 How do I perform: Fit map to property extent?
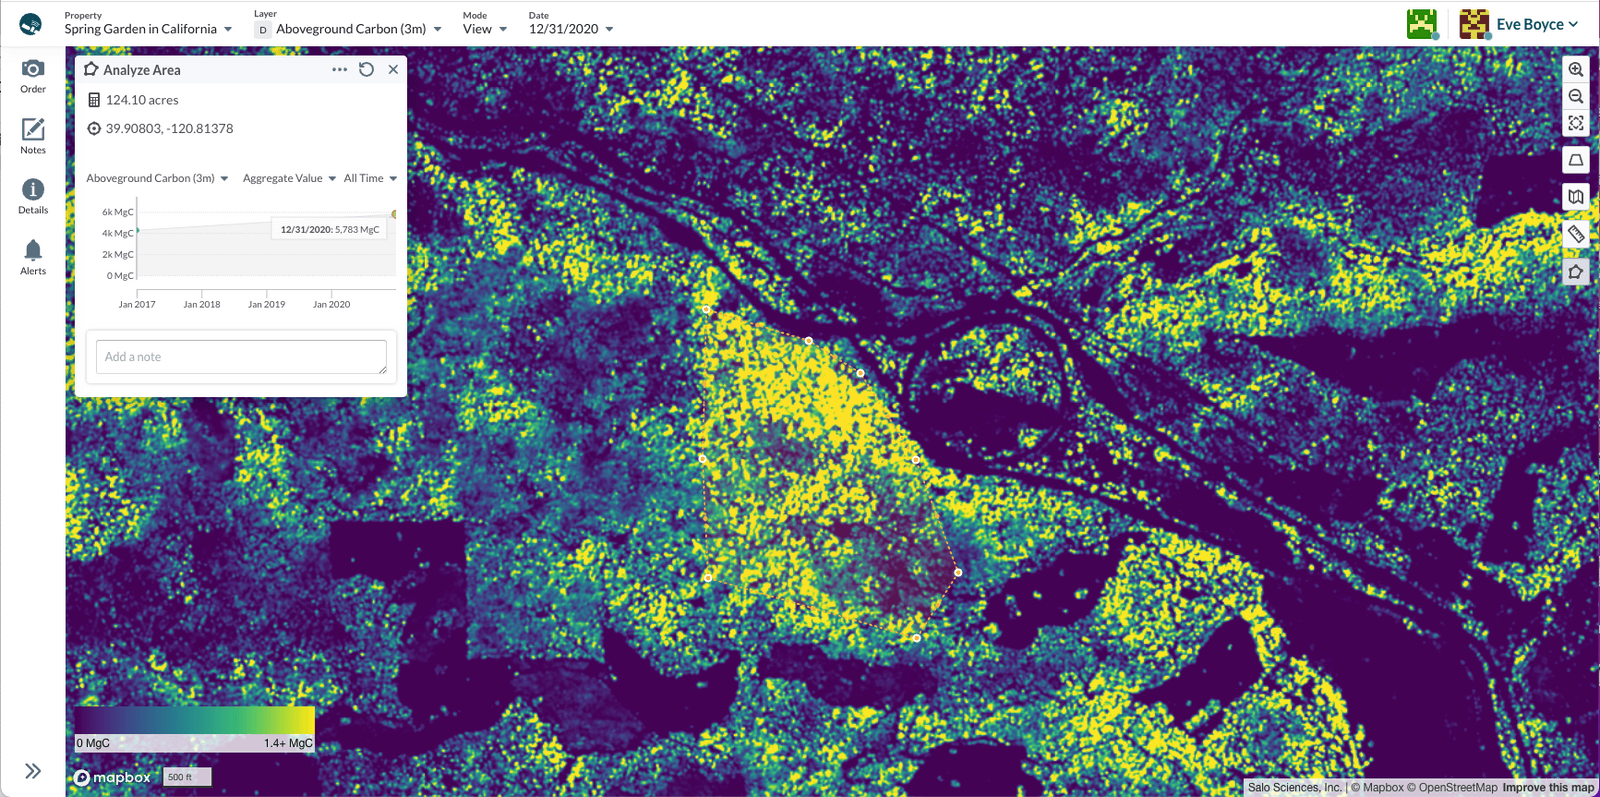(x=1576, y=123)
